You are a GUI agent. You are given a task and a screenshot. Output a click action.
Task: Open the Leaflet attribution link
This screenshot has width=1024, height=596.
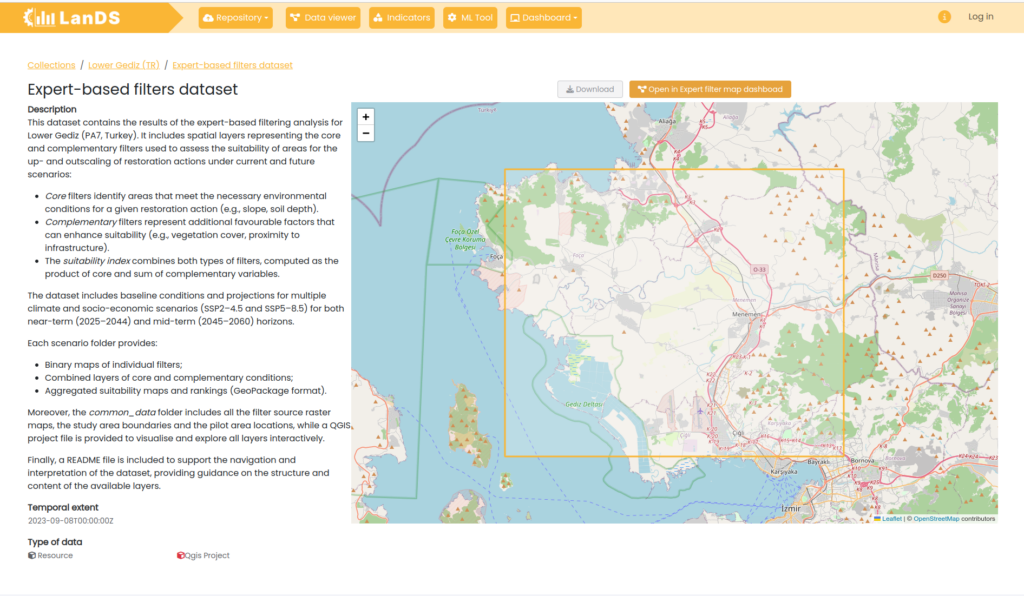(x=891, y=519)
